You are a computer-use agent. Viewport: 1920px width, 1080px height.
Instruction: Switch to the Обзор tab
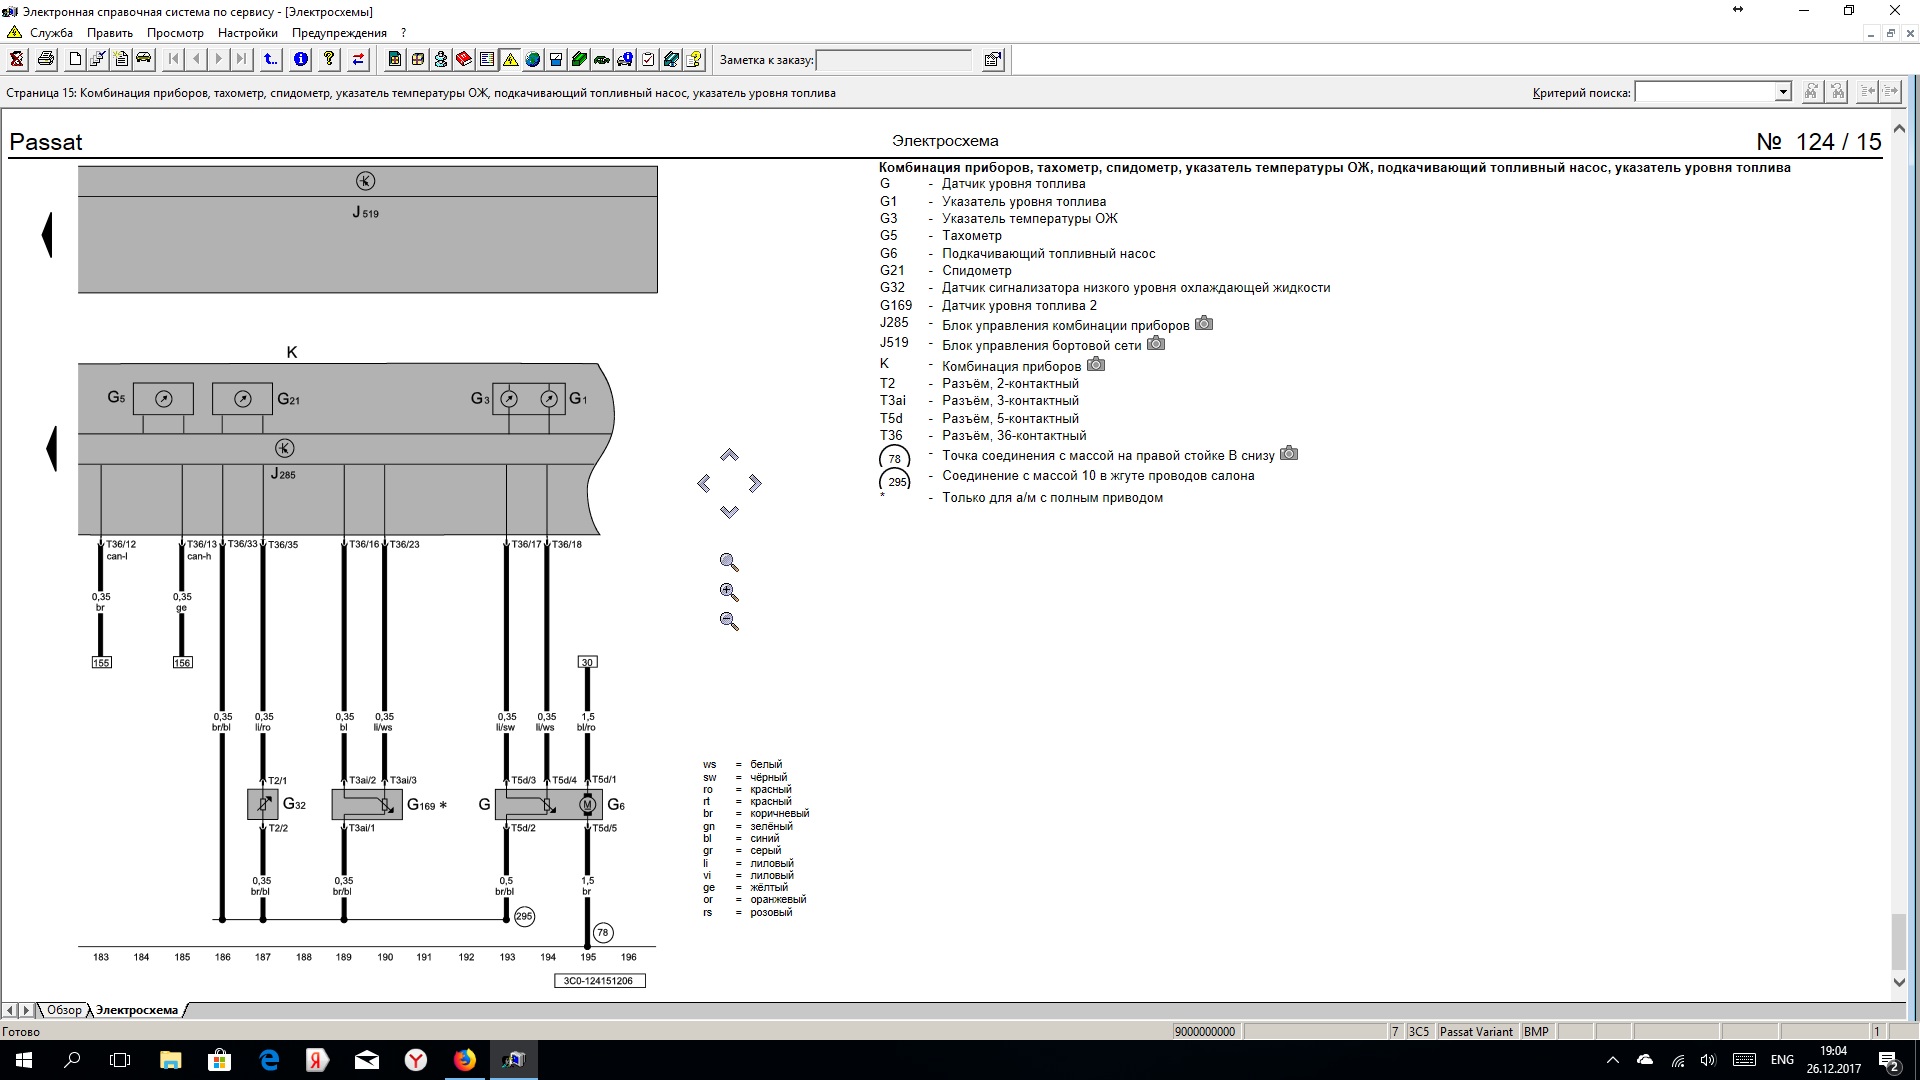pos(64,1010)
